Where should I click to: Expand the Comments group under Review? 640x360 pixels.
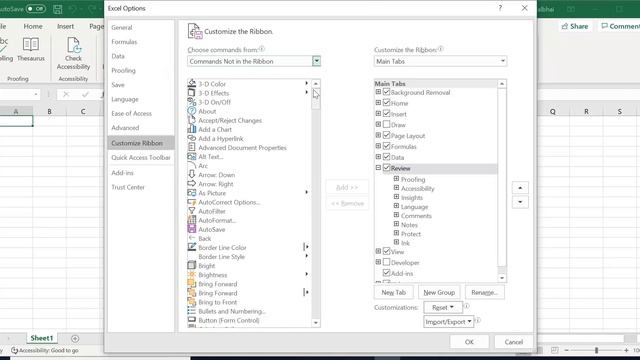[396, 215]
